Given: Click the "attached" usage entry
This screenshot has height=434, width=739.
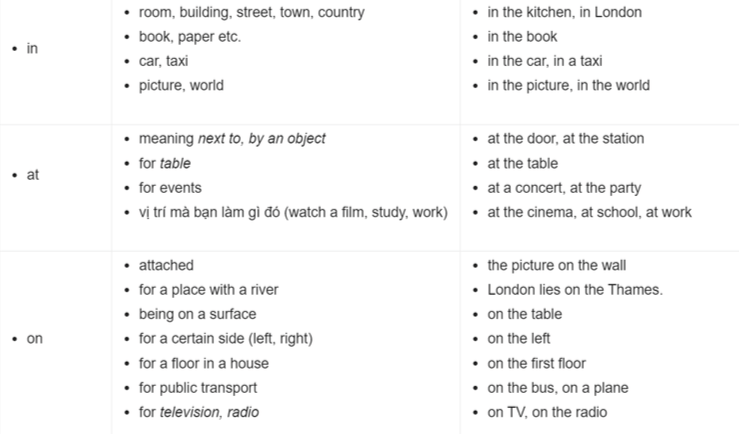Looking at the screenshot, I should pos(166,266).
